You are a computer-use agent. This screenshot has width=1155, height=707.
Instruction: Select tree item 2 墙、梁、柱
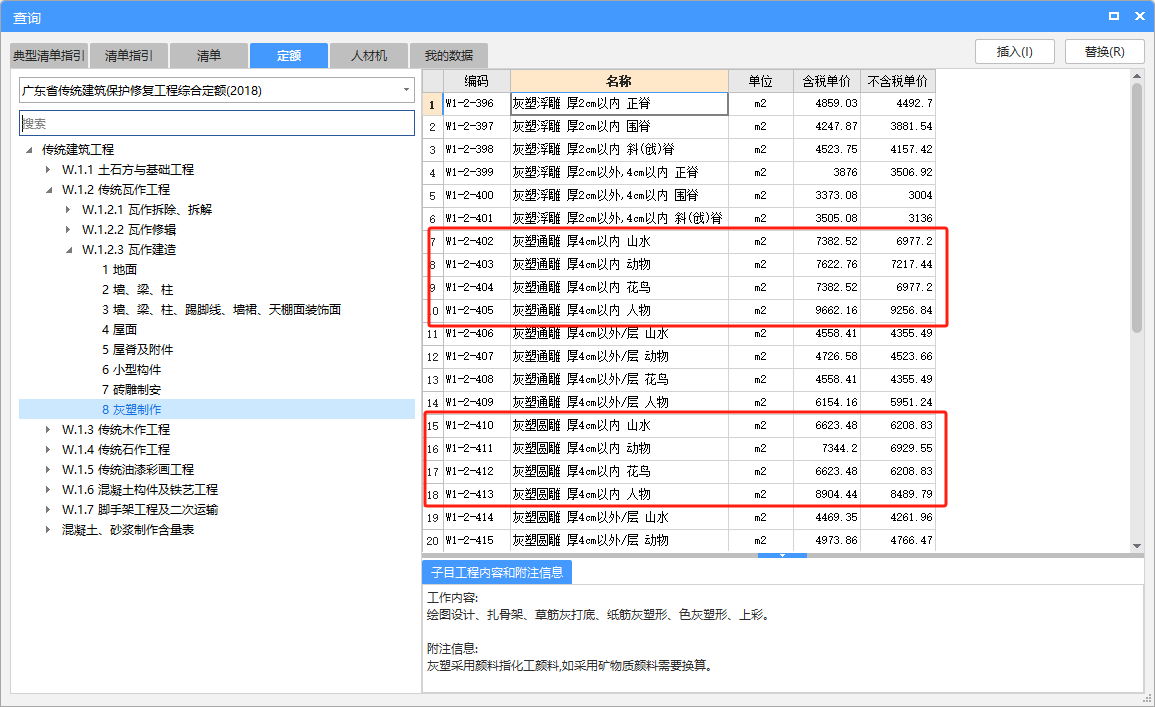click(x=137, y=289)
